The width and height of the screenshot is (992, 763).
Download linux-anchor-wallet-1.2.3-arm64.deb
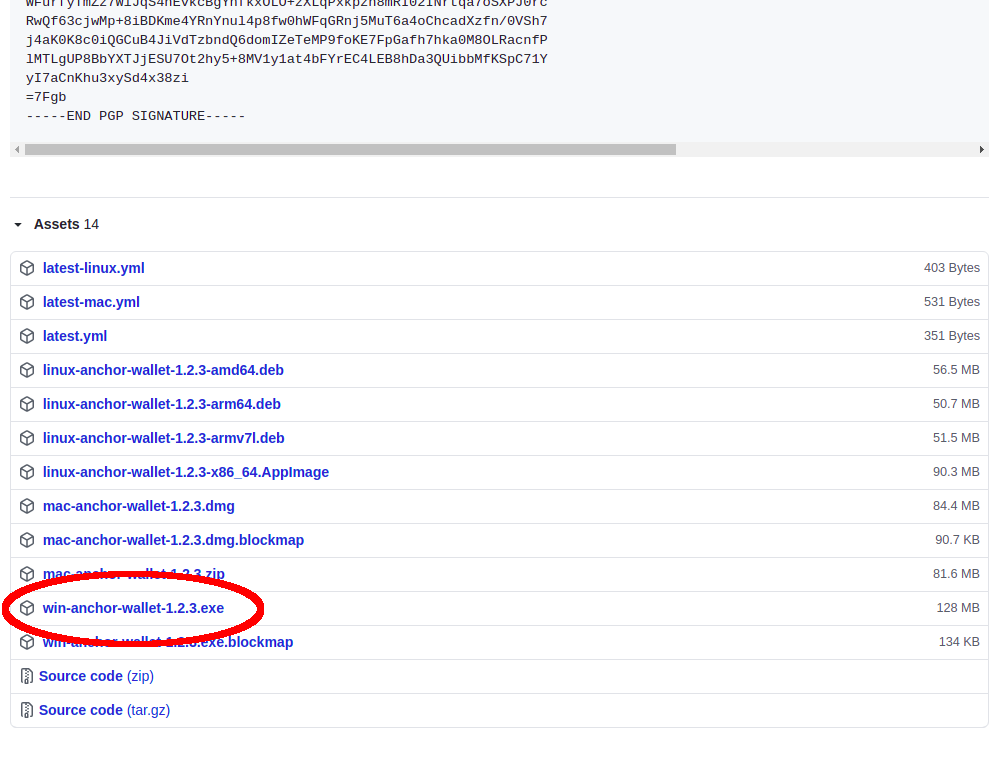[x=161, y=404]
